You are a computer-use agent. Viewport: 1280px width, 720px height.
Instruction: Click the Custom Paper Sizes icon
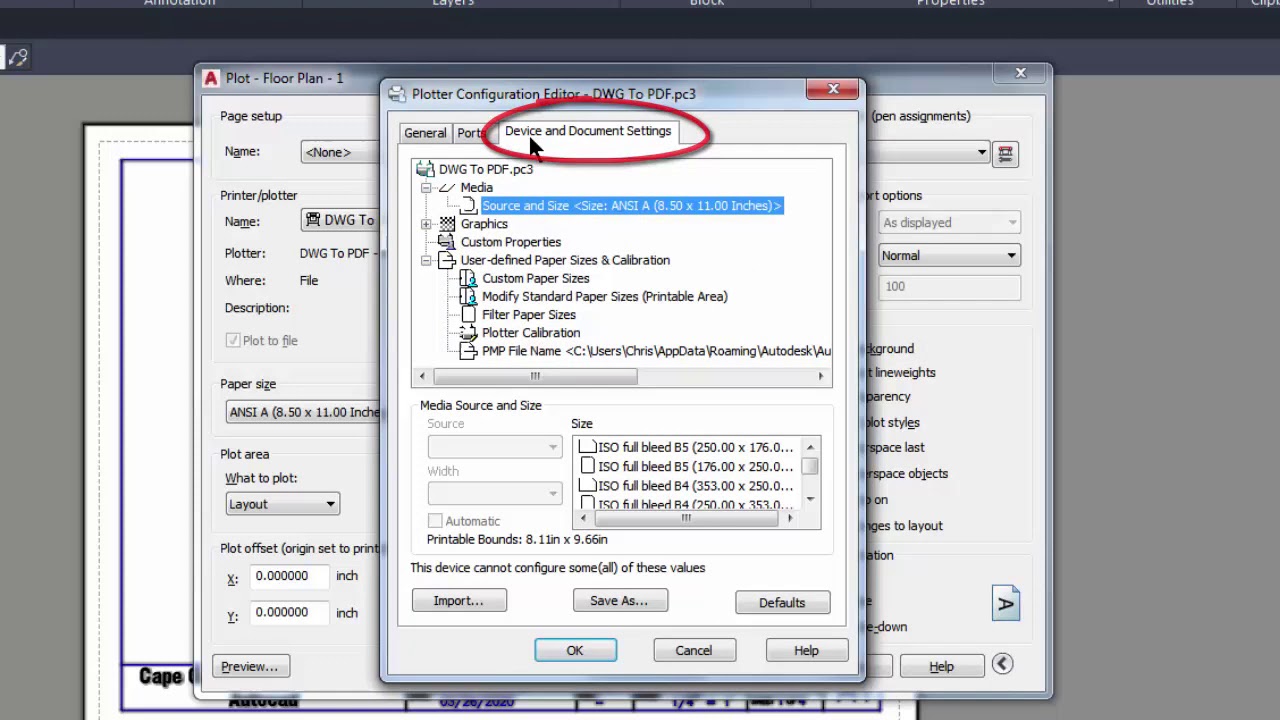pos(468,278)
